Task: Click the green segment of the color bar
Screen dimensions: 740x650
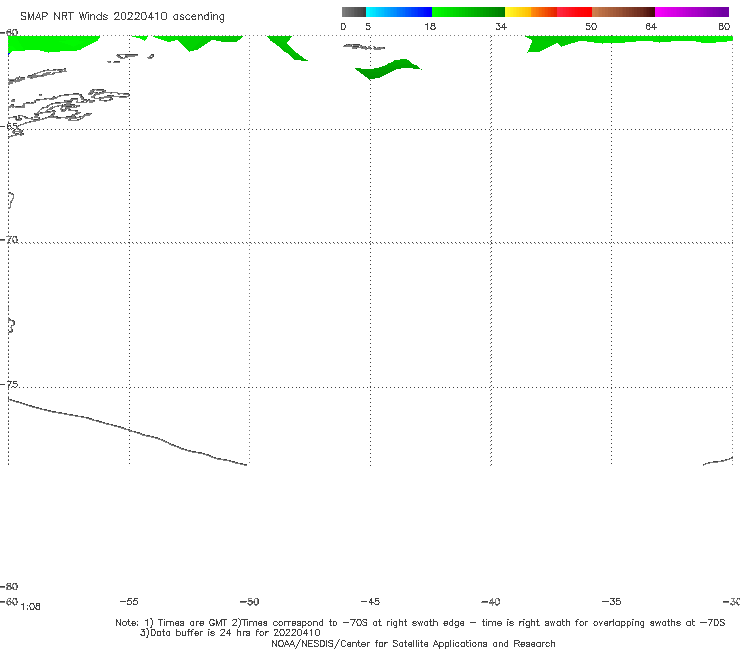Action: pyautogui.click(x=468, y=12)
